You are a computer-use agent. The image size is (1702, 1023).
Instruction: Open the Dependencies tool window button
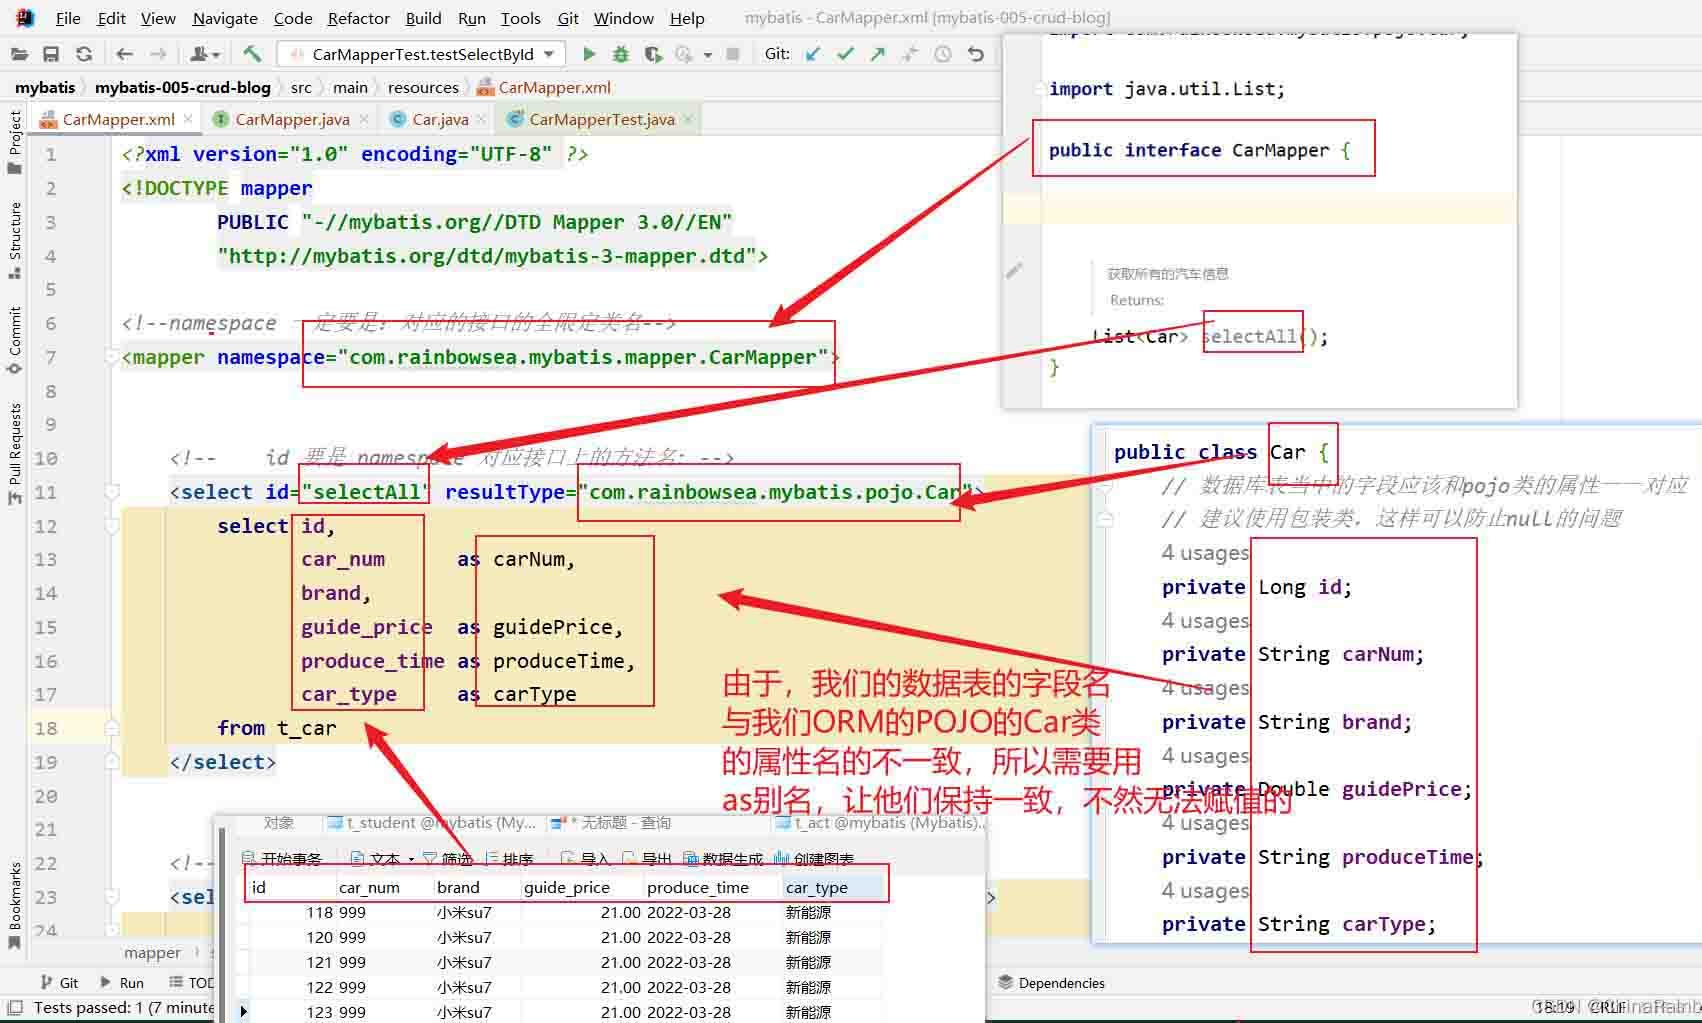pos(1051,983)
